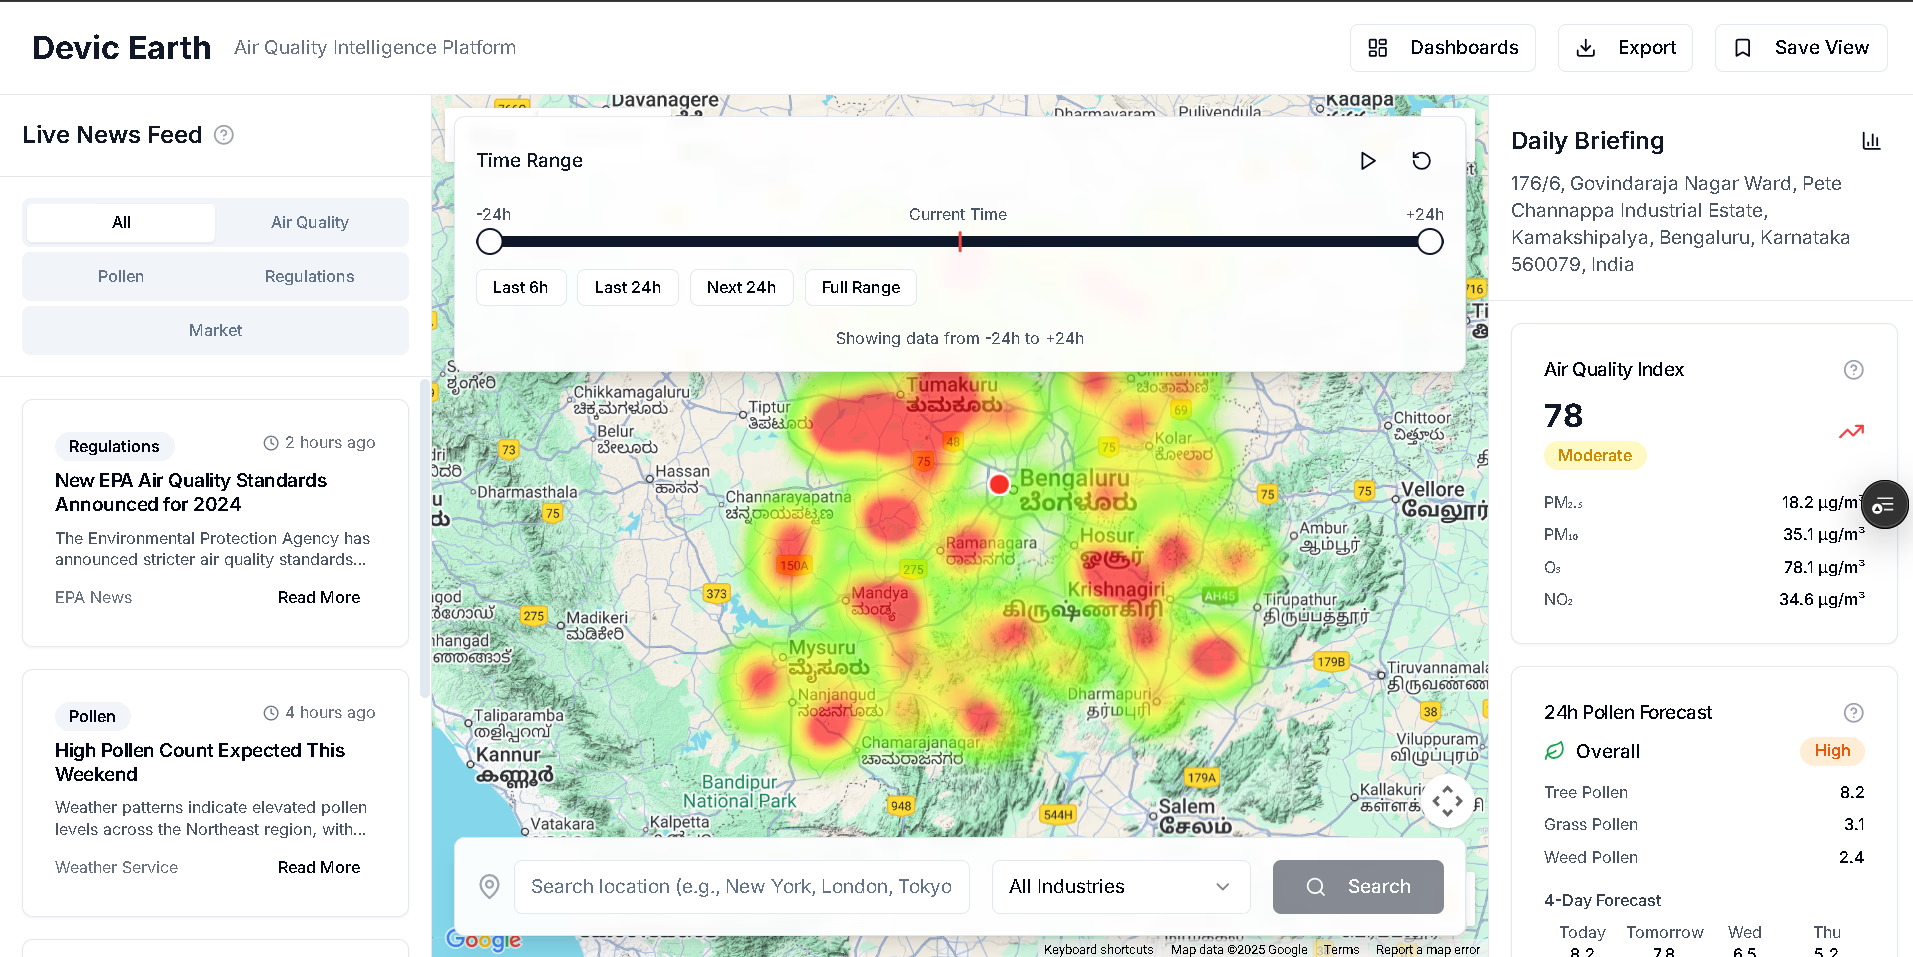The width and height of the screenshot is (1913, 957).
Task: Select the Regulations filter tab
Action: pos(310,277)
